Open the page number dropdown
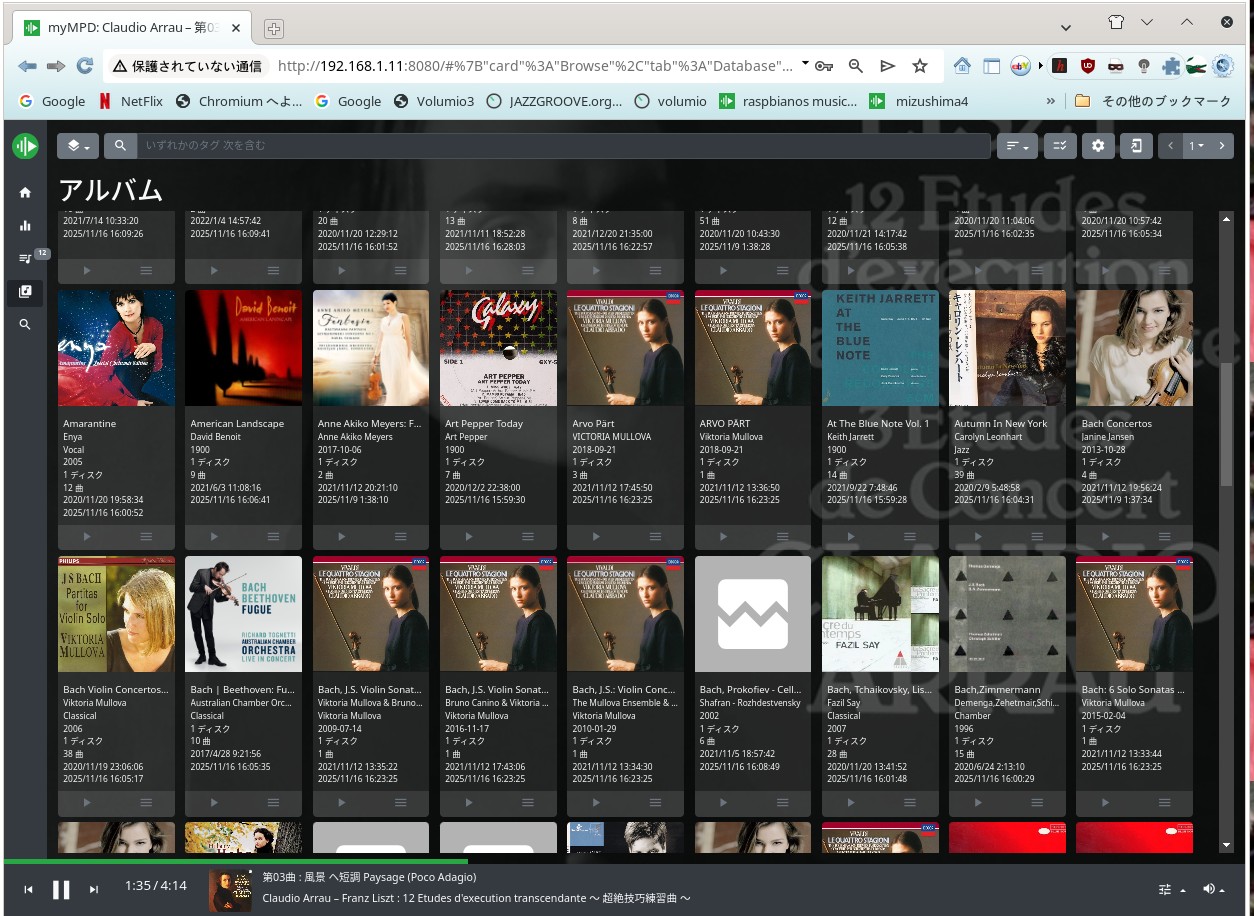Viewport: 1254px width, 916px height. coord(1195,146)
